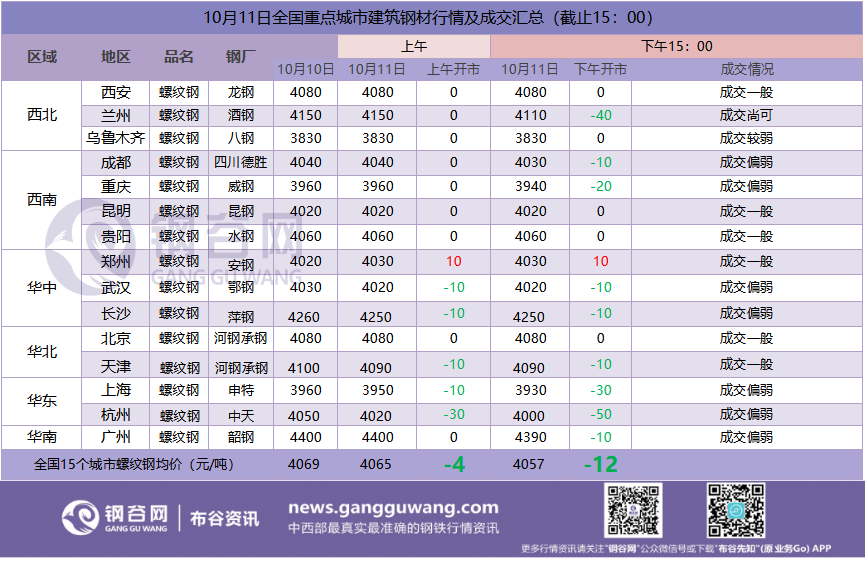This screenshot has height=571, width=865.
Task: Click the 4057 afternoon average price
Action: (528, 465)
